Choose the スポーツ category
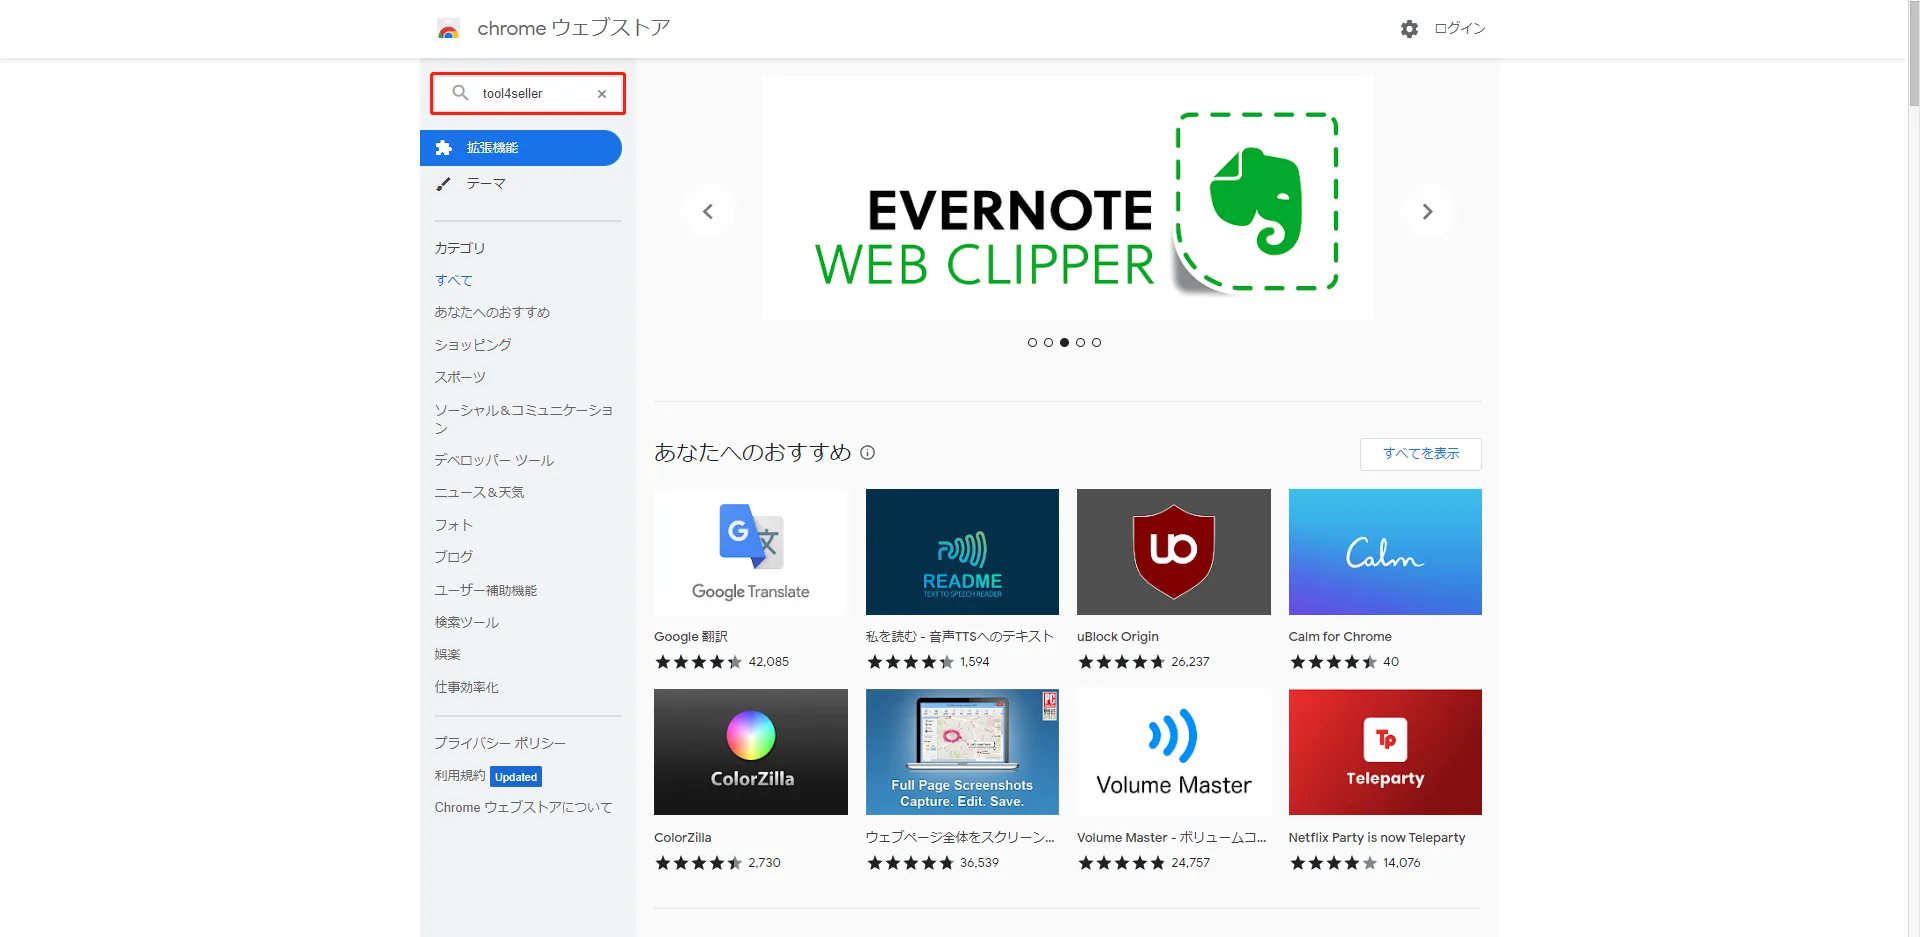Image resolution: width=1920 pixels, height=937 pixels. point(460,377)
